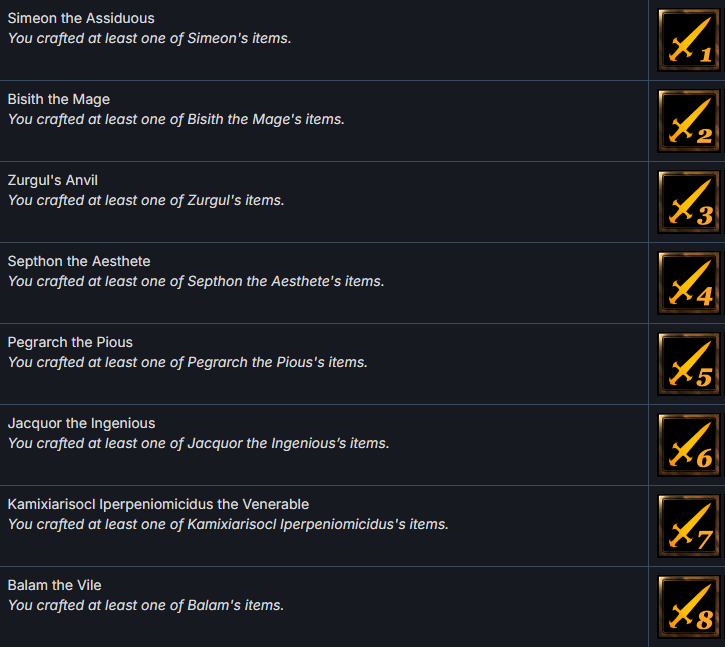Select the Septhon the Aesthete title
The image size is (725, 647).
(x=79, y=262)
